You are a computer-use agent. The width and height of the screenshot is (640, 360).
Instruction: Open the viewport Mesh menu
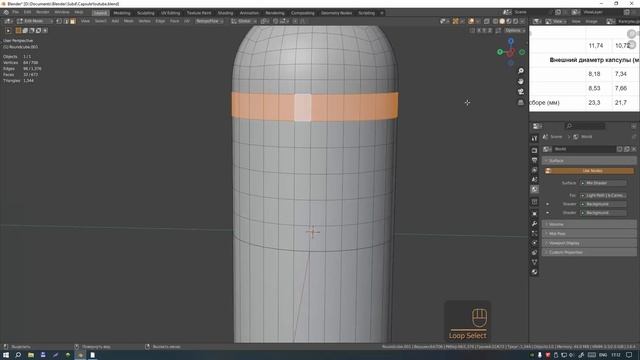pos(129,21)
